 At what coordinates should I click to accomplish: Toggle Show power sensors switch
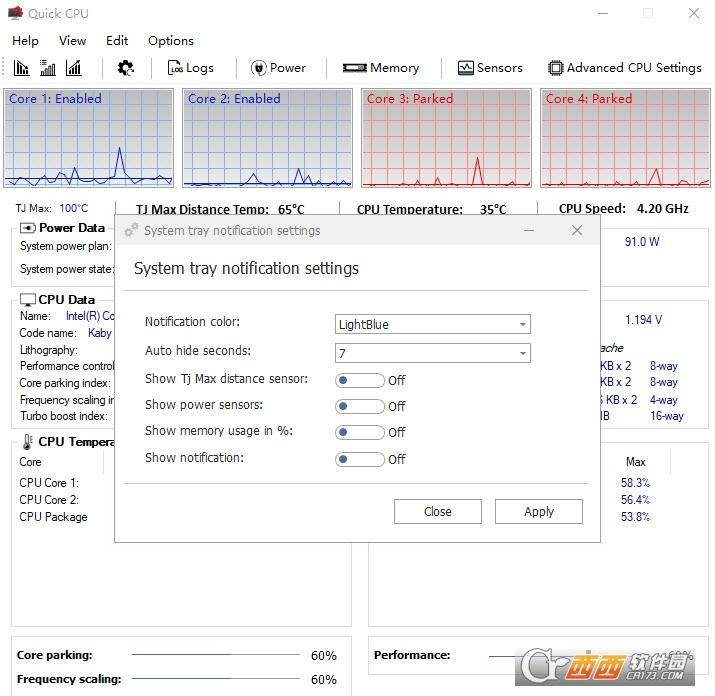(x=360, y=406)
